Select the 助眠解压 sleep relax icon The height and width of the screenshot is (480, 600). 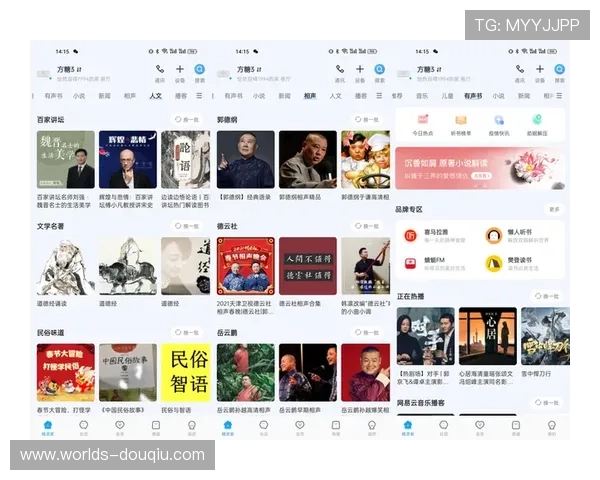537,120
